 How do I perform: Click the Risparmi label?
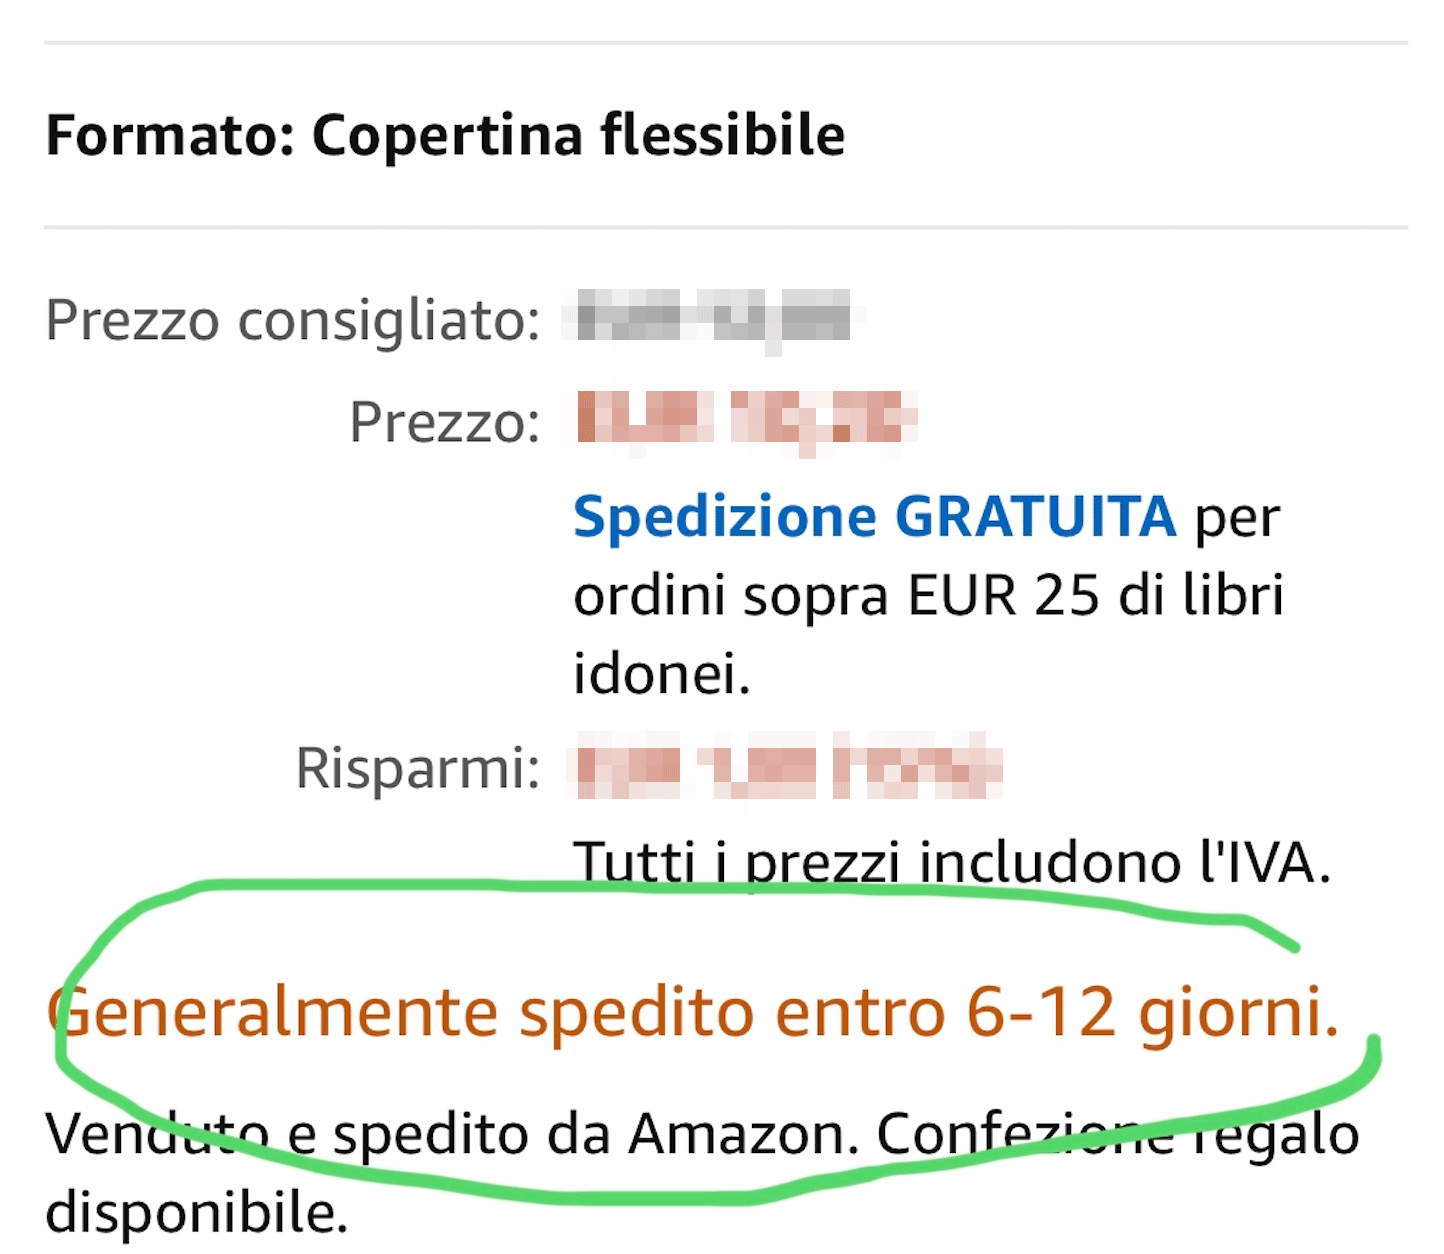tap(417, 768)
